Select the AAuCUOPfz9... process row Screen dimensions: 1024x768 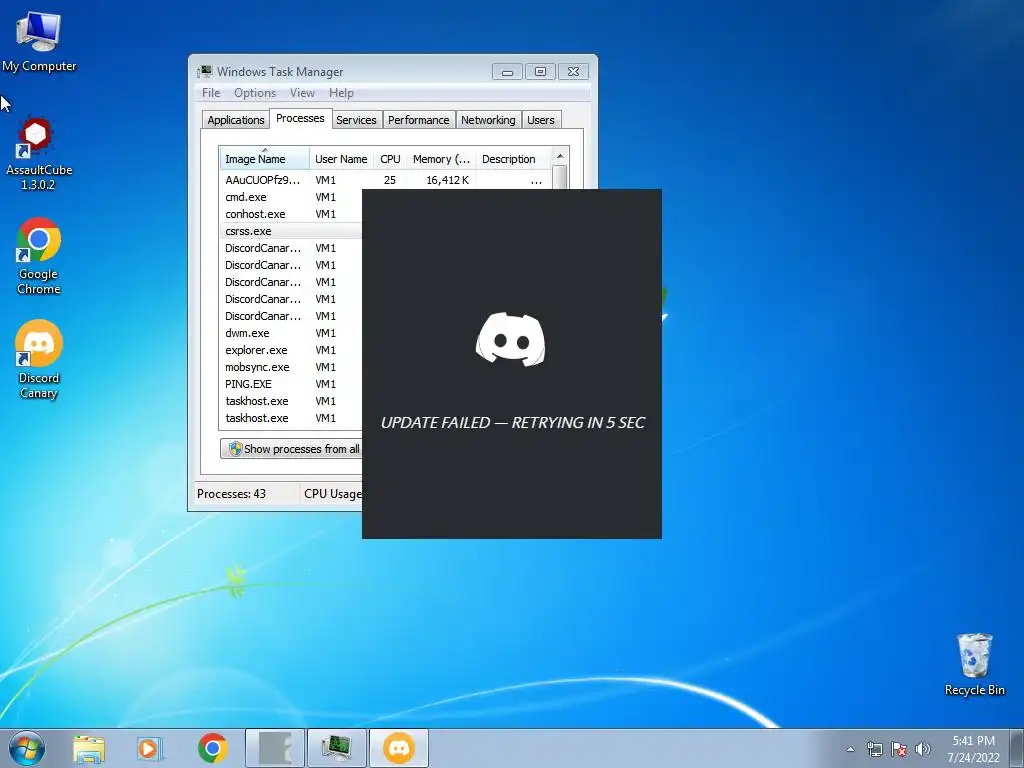click(385, 180)
